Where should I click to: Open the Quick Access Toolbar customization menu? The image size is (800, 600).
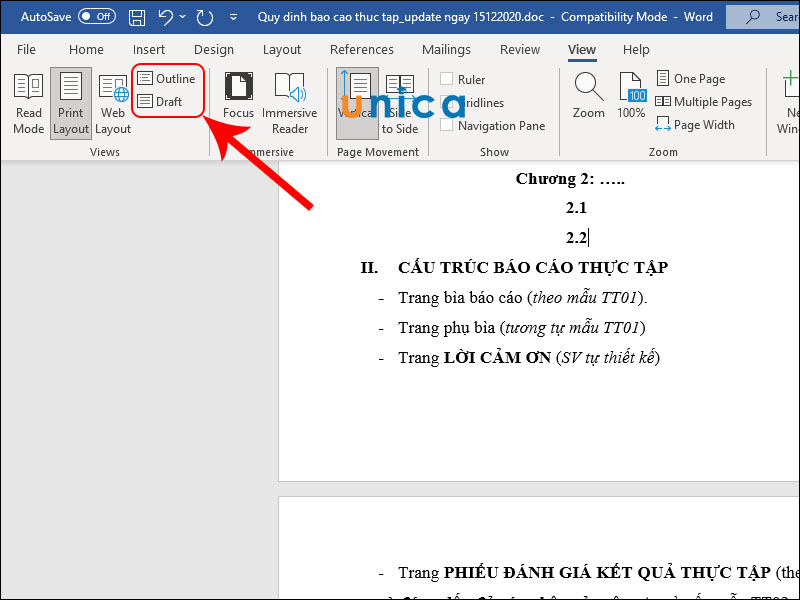pos(233,16)
